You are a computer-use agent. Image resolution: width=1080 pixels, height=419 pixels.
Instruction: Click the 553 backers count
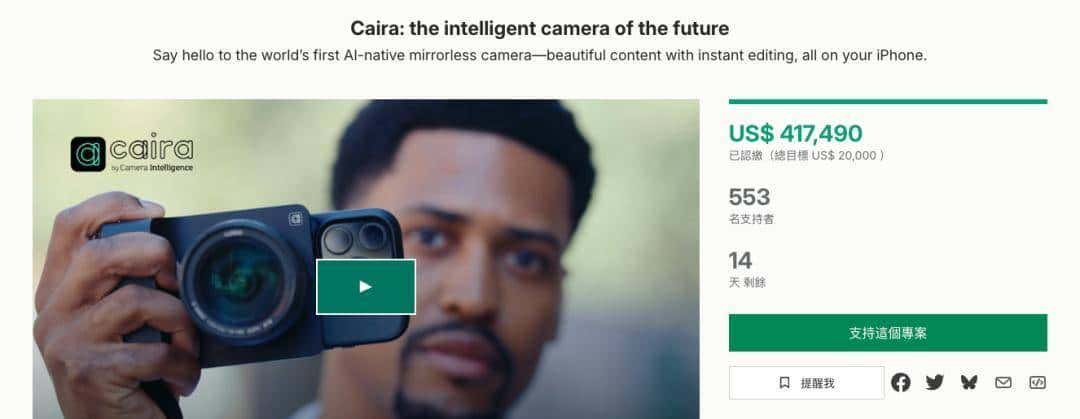click(749, 197)
